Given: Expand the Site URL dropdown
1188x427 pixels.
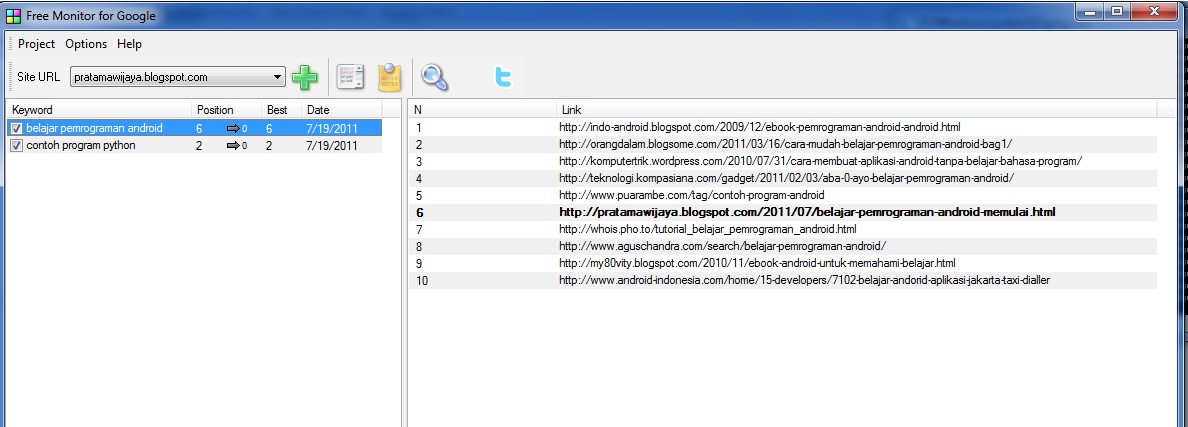Looking at the screenshot, I should tap(277, 76).
